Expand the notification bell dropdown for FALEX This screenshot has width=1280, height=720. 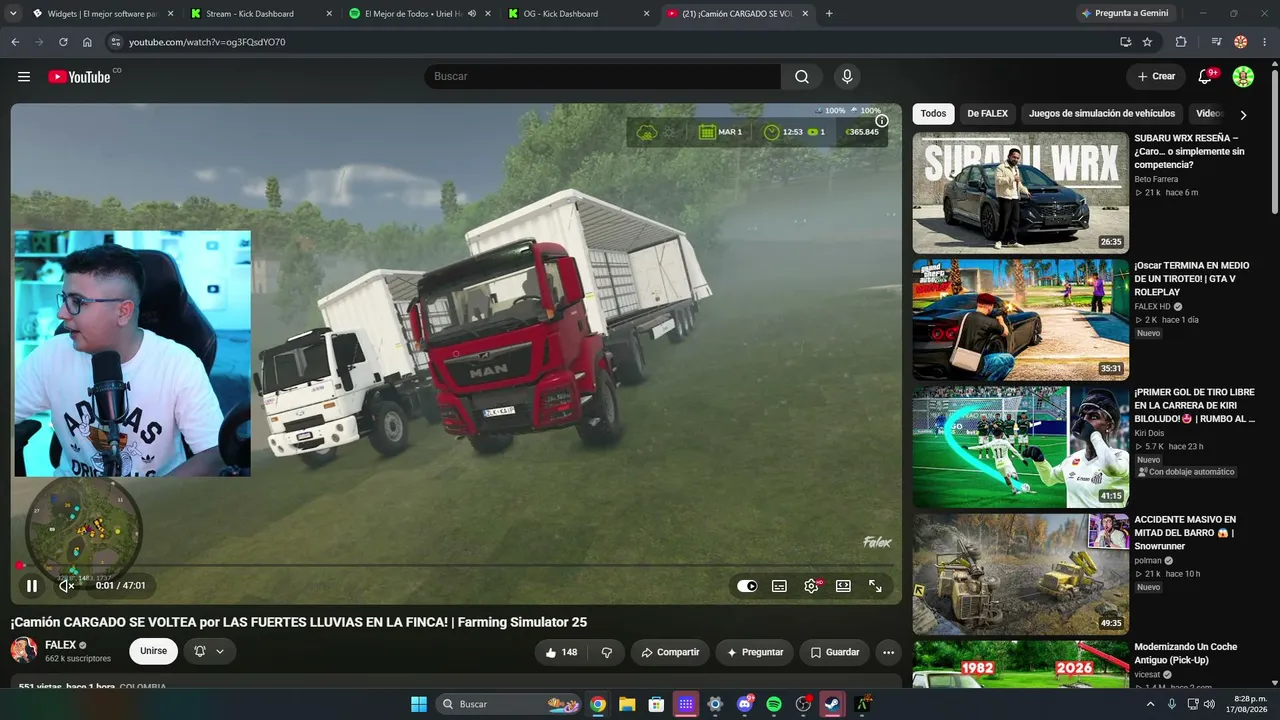coord(210,651)
